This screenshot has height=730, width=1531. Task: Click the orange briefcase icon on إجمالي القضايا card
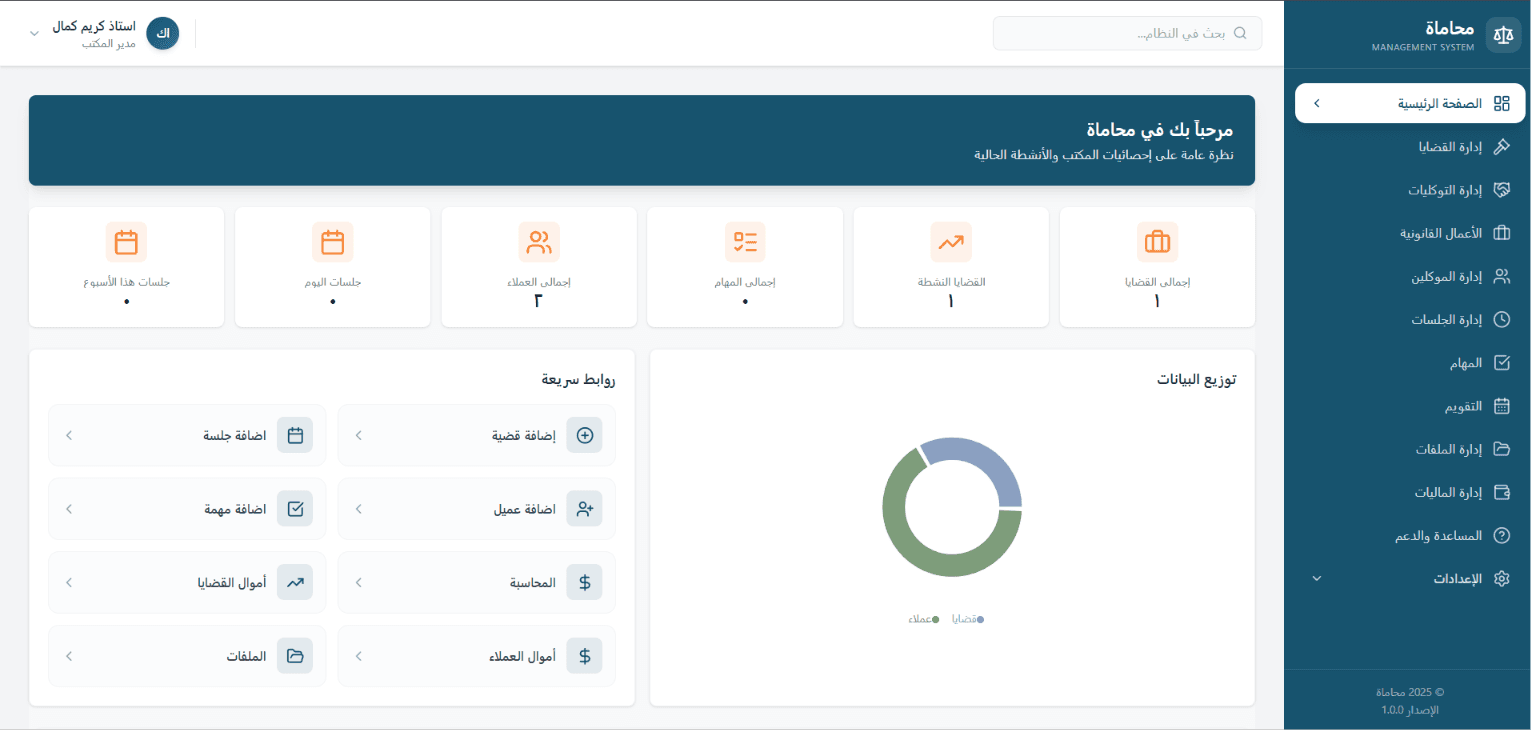tap(1157, 242)
